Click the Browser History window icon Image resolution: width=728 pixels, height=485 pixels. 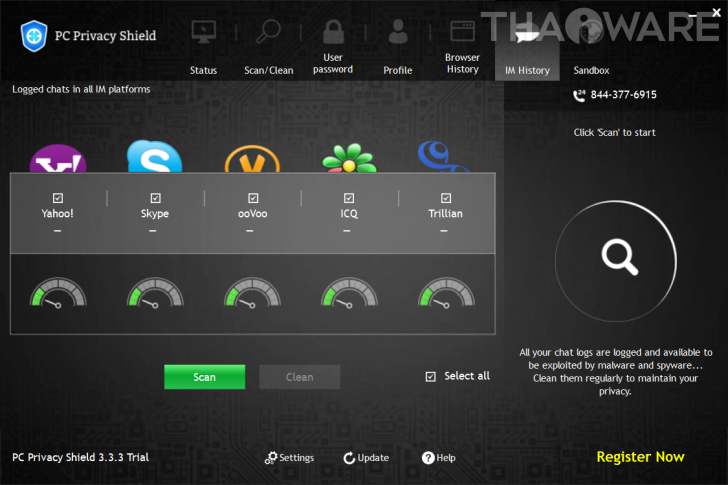tap(462, 31)
